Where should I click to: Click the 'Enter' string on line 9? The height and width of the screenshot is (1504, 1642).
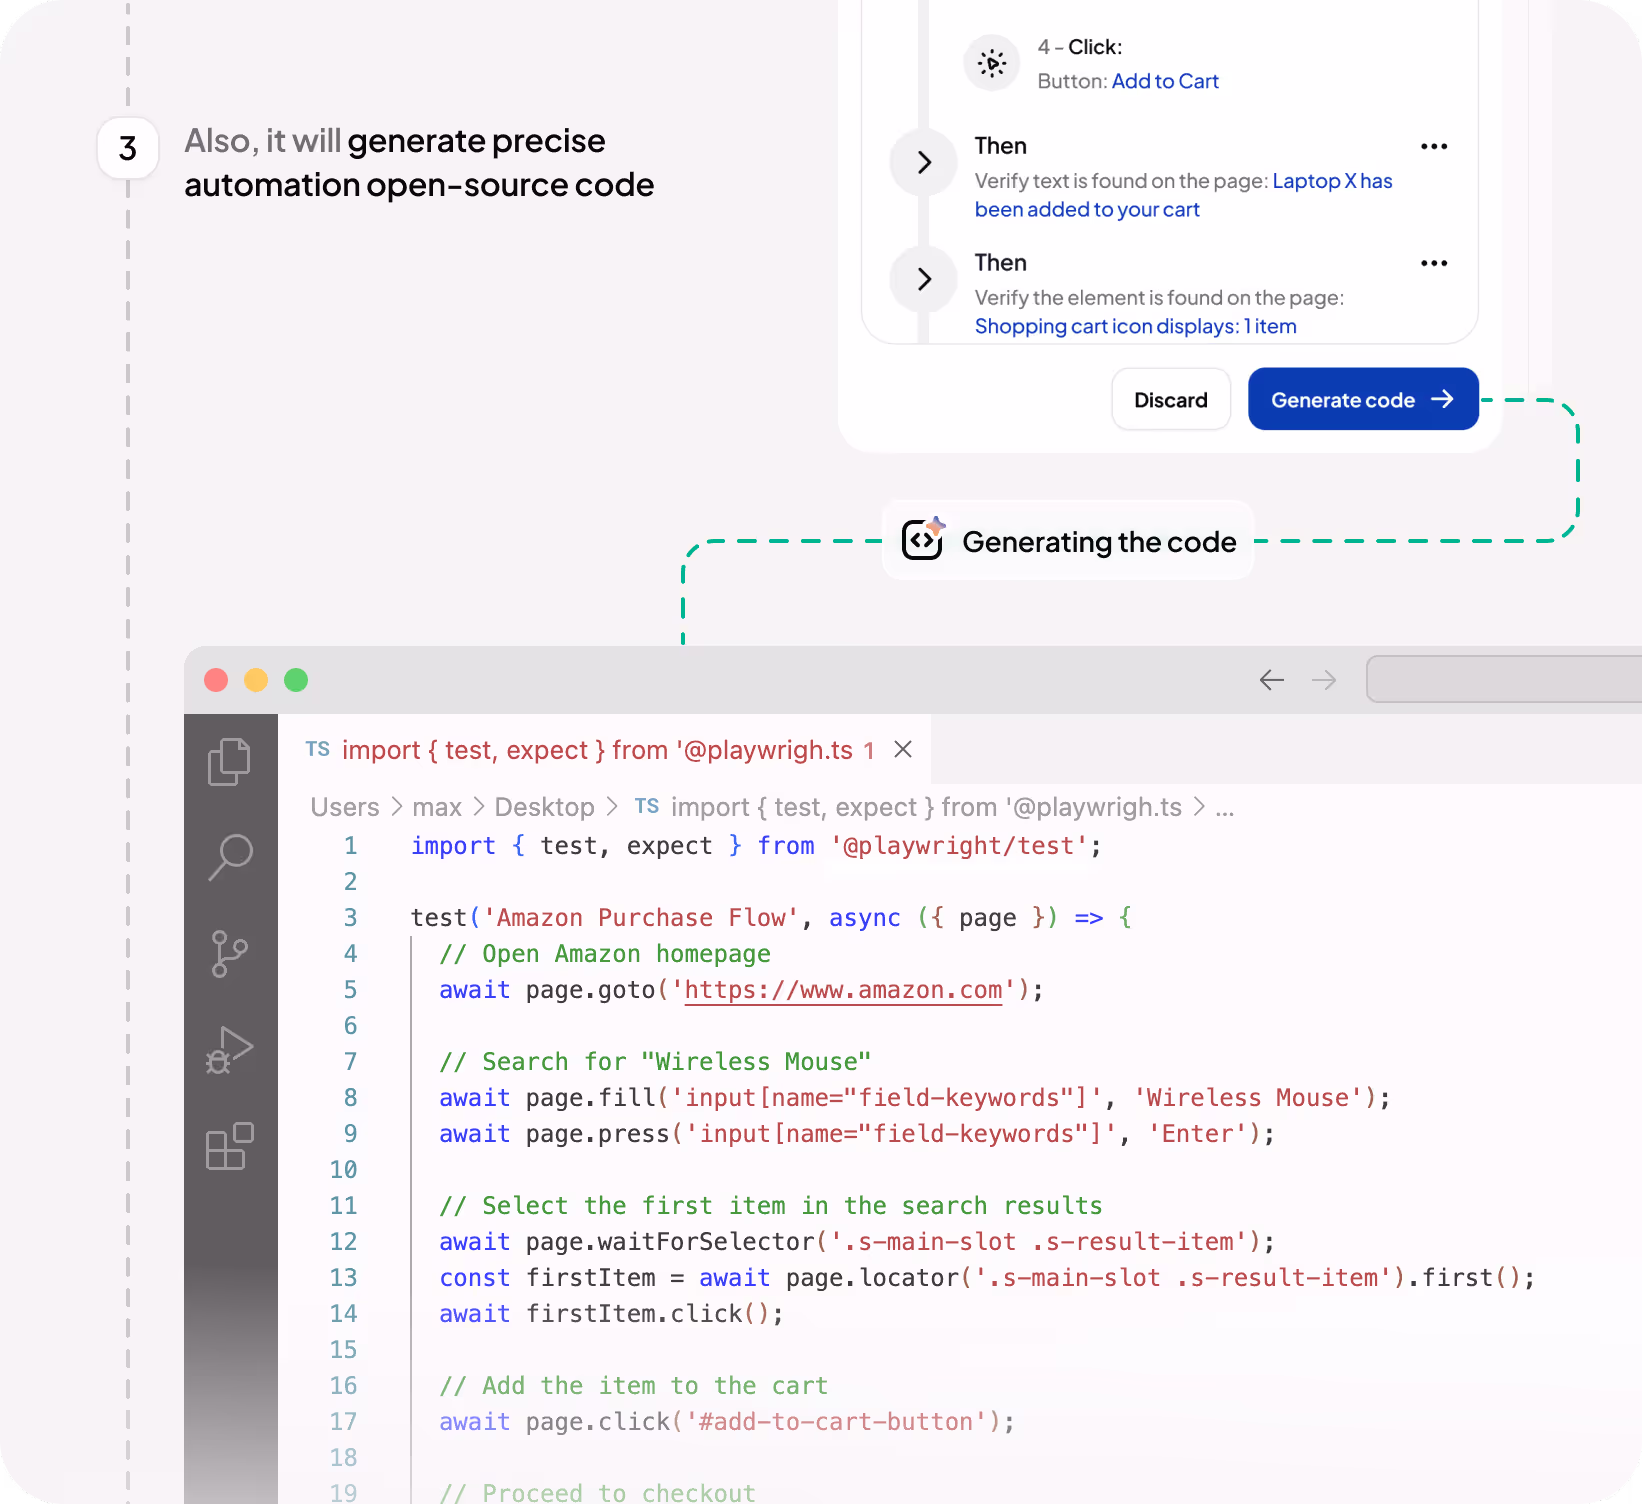click(1198, 1134)
